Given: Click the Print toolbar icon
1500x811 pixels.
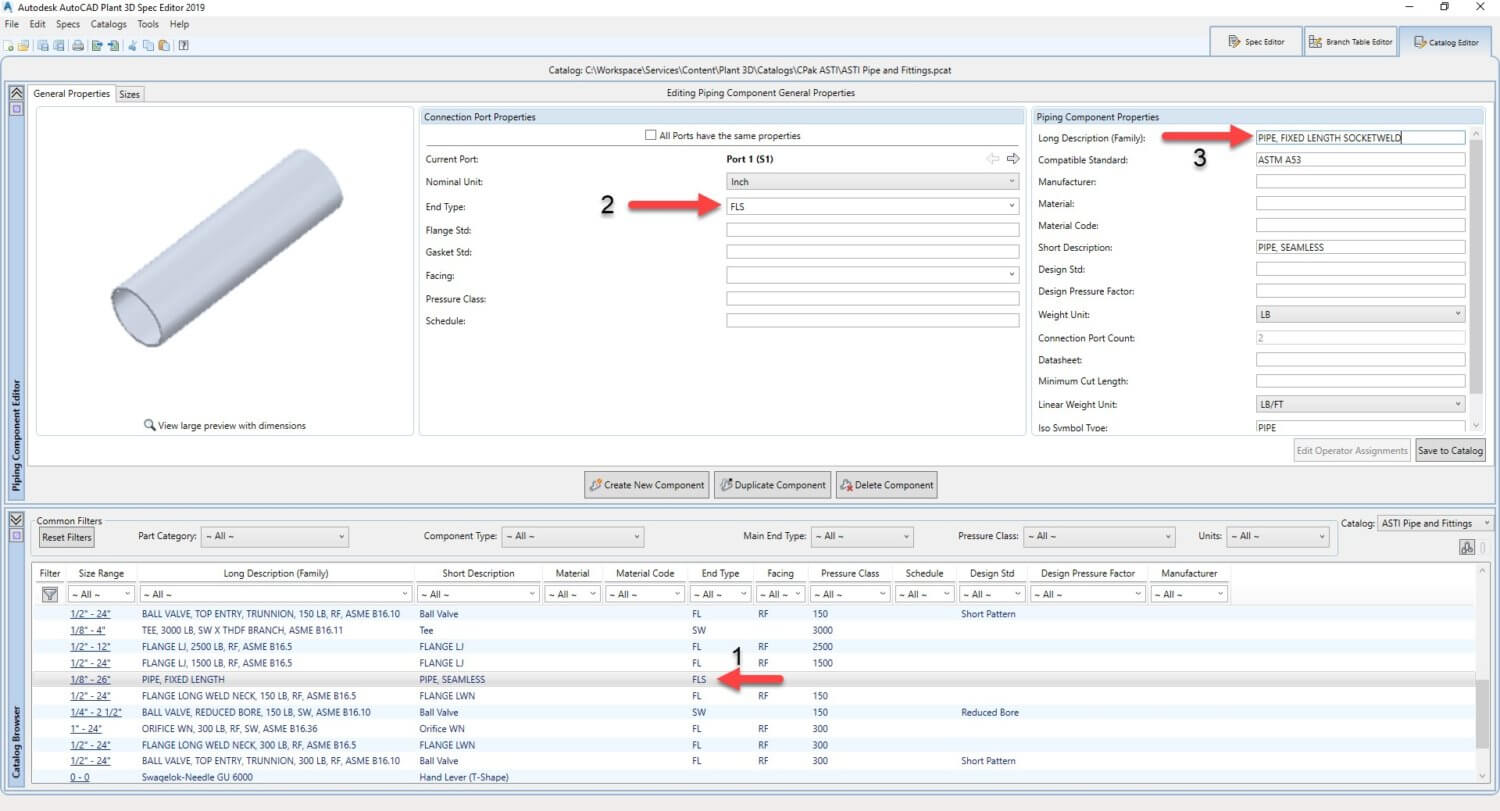Looking at the screenshot, I should click(x=78, y=45).
